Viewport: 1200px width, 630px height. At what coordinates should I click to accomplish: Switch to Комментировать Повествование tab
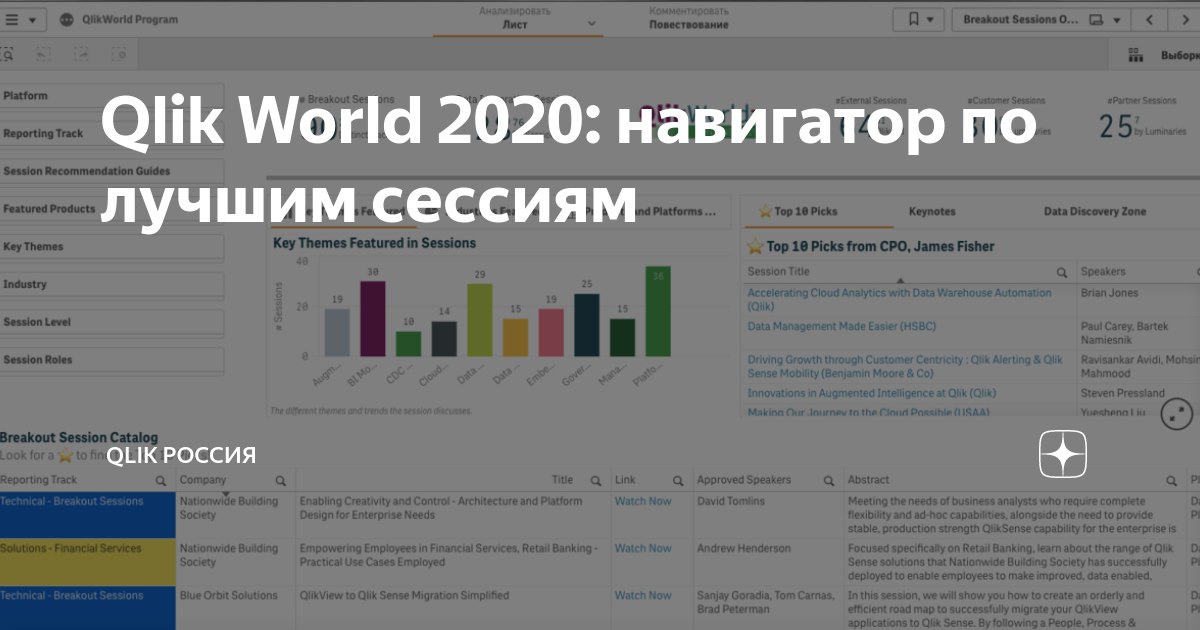(689, 18)
